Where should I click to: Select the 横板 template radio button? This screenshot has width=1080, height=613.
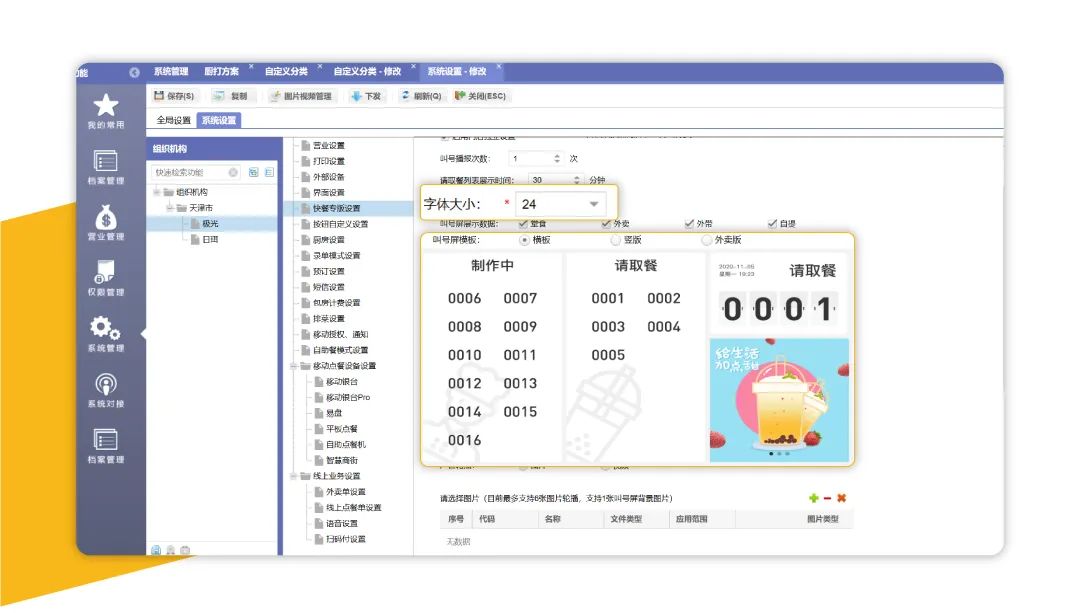[x=525, y=240]
